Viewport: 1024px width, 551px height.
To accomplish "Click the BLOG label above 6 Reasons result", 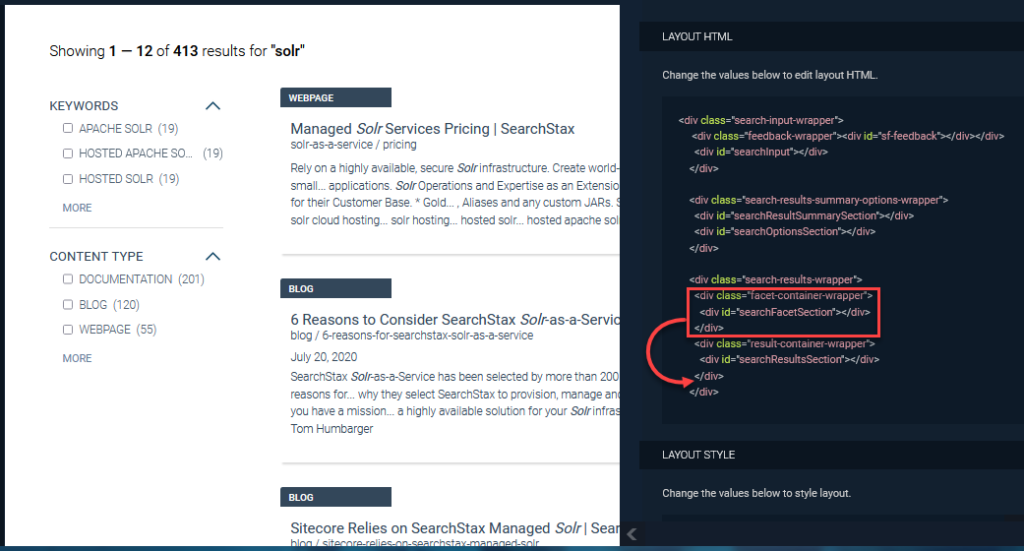I will pyautogui.click(x=336, y=289).
